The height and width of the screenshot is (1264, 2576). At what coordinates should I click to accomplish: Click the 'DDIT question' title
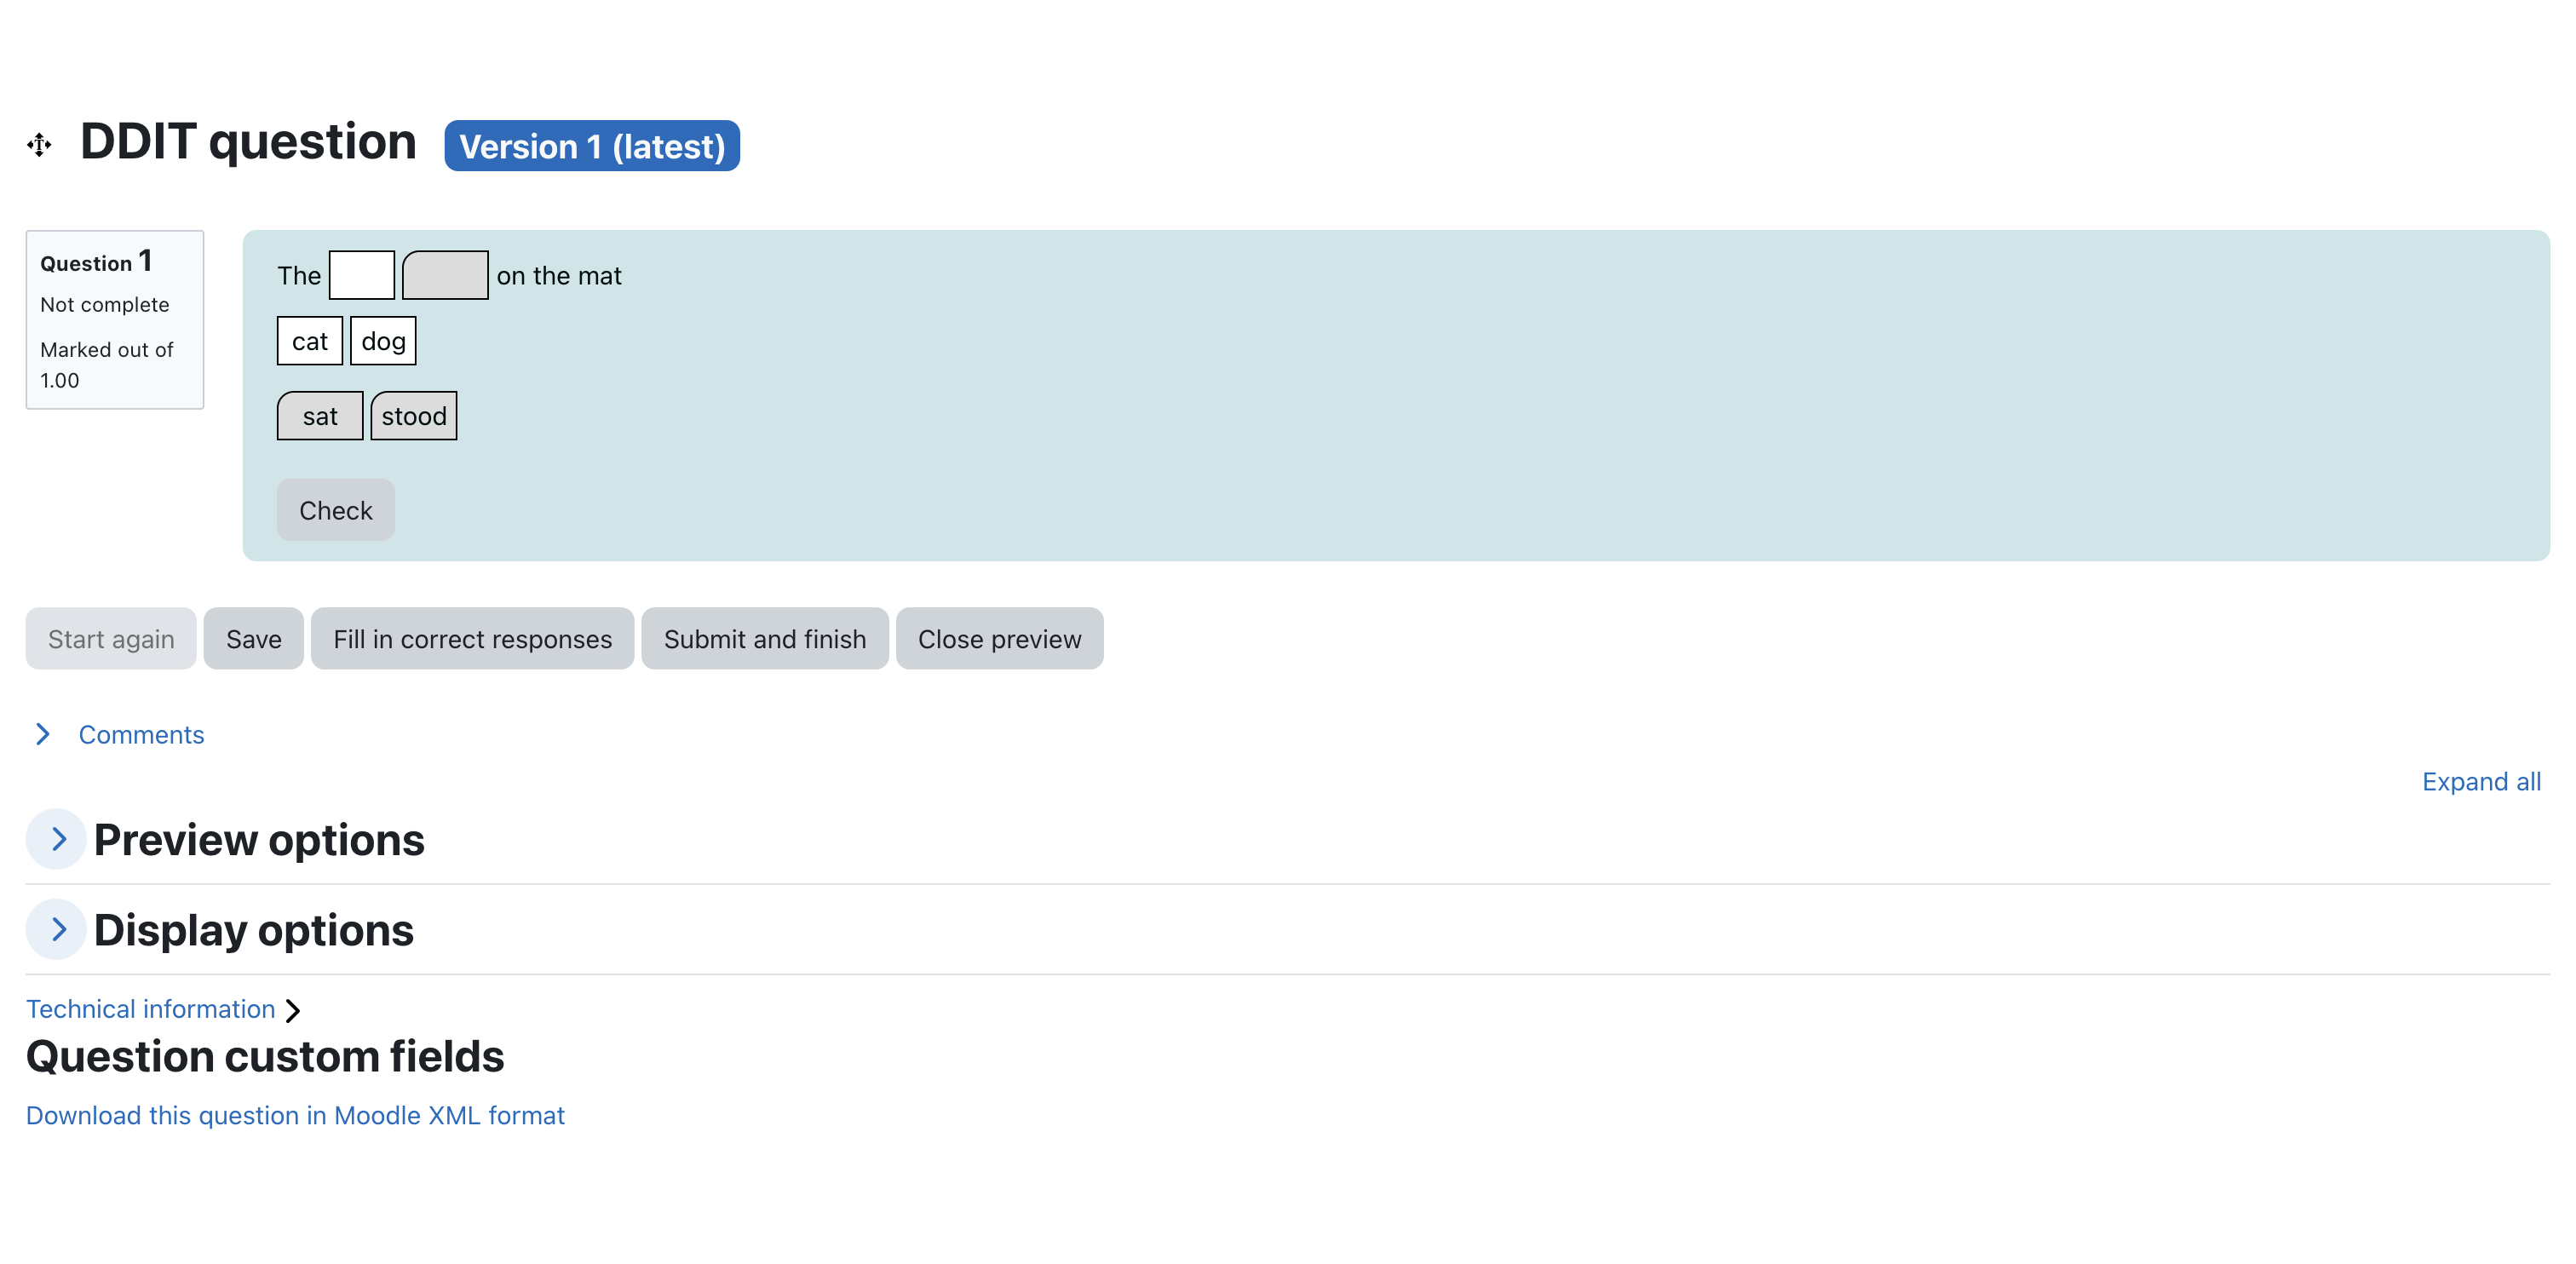(248, 142)
